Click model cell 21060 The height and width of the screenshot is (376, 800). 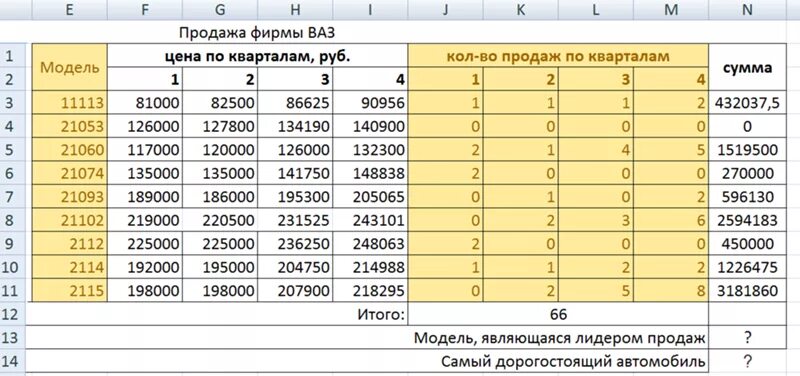coord(69,150)
